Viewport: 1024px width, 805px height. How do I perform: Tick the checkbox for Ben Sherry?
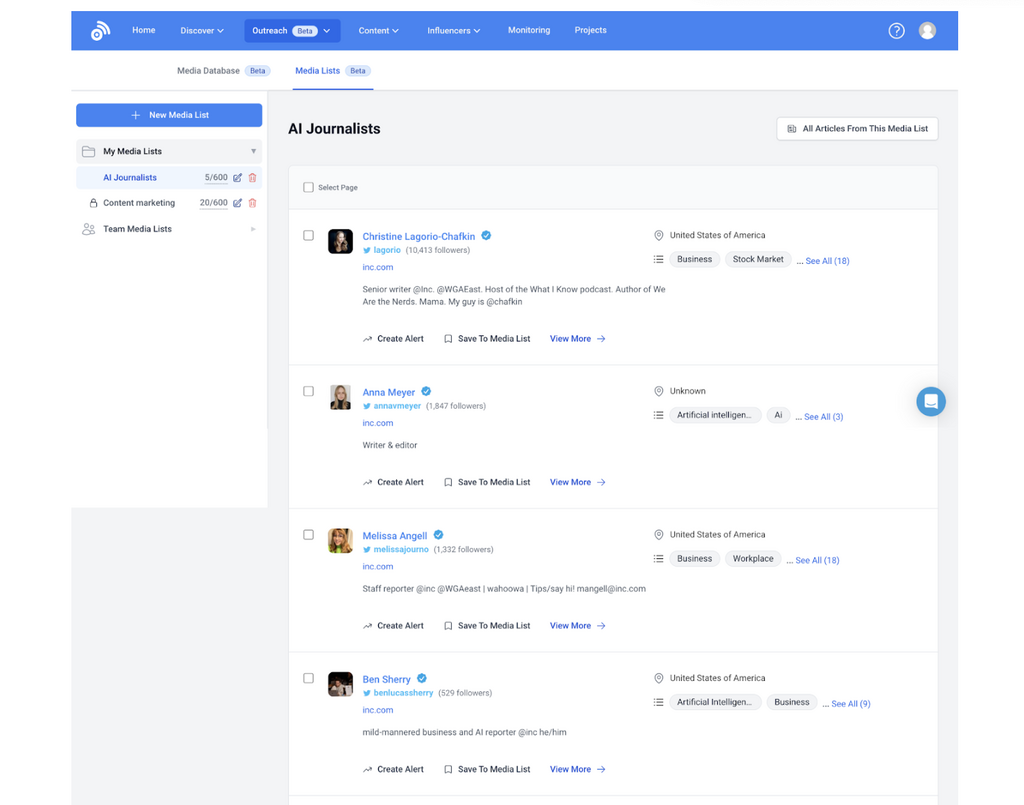[308, 678]
